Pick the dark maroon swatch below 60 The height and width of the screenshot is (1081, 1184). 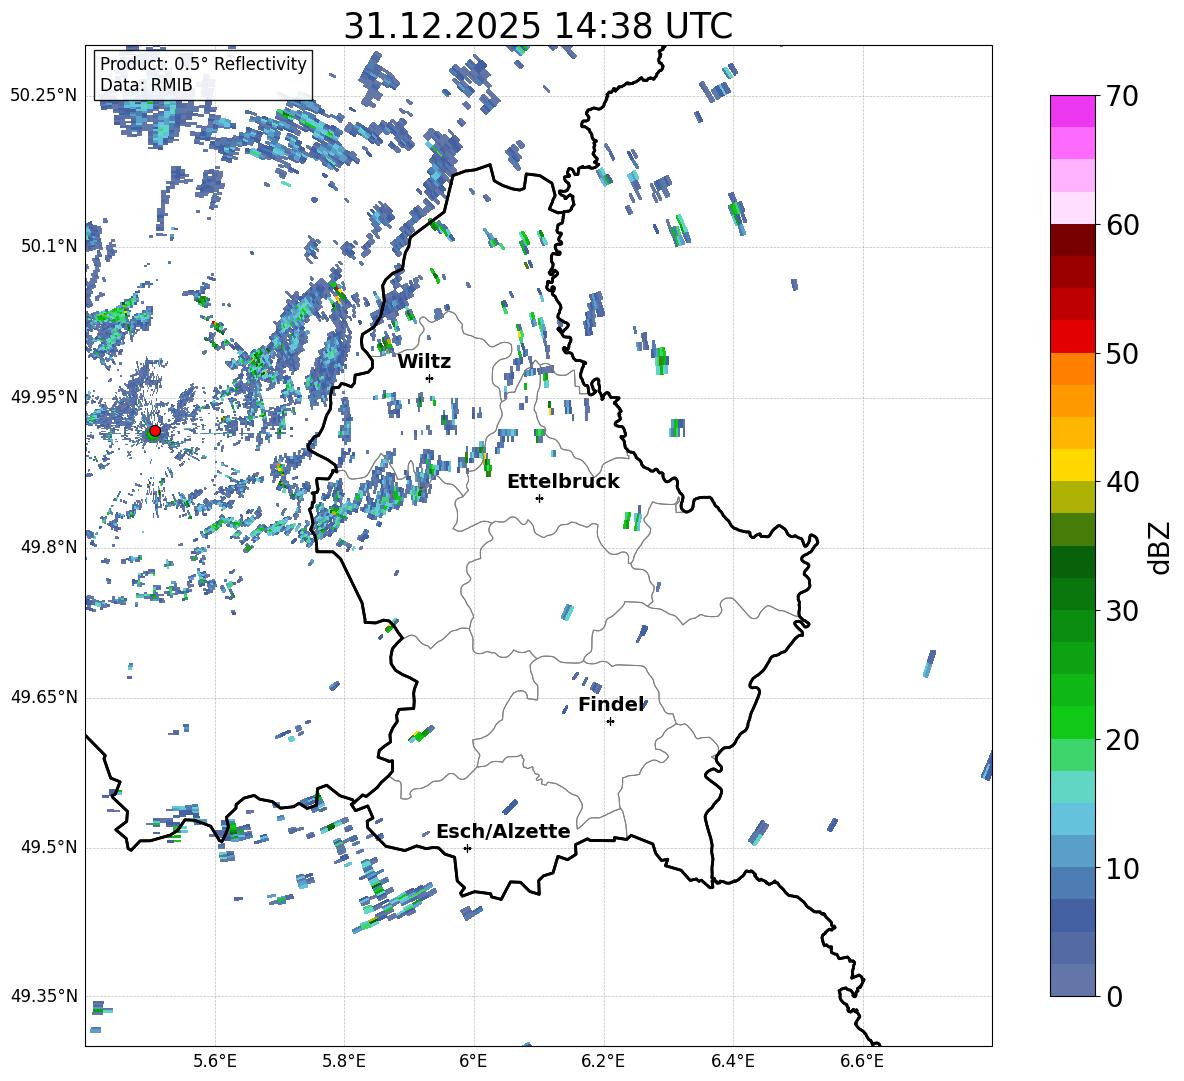pos(1072,240)
